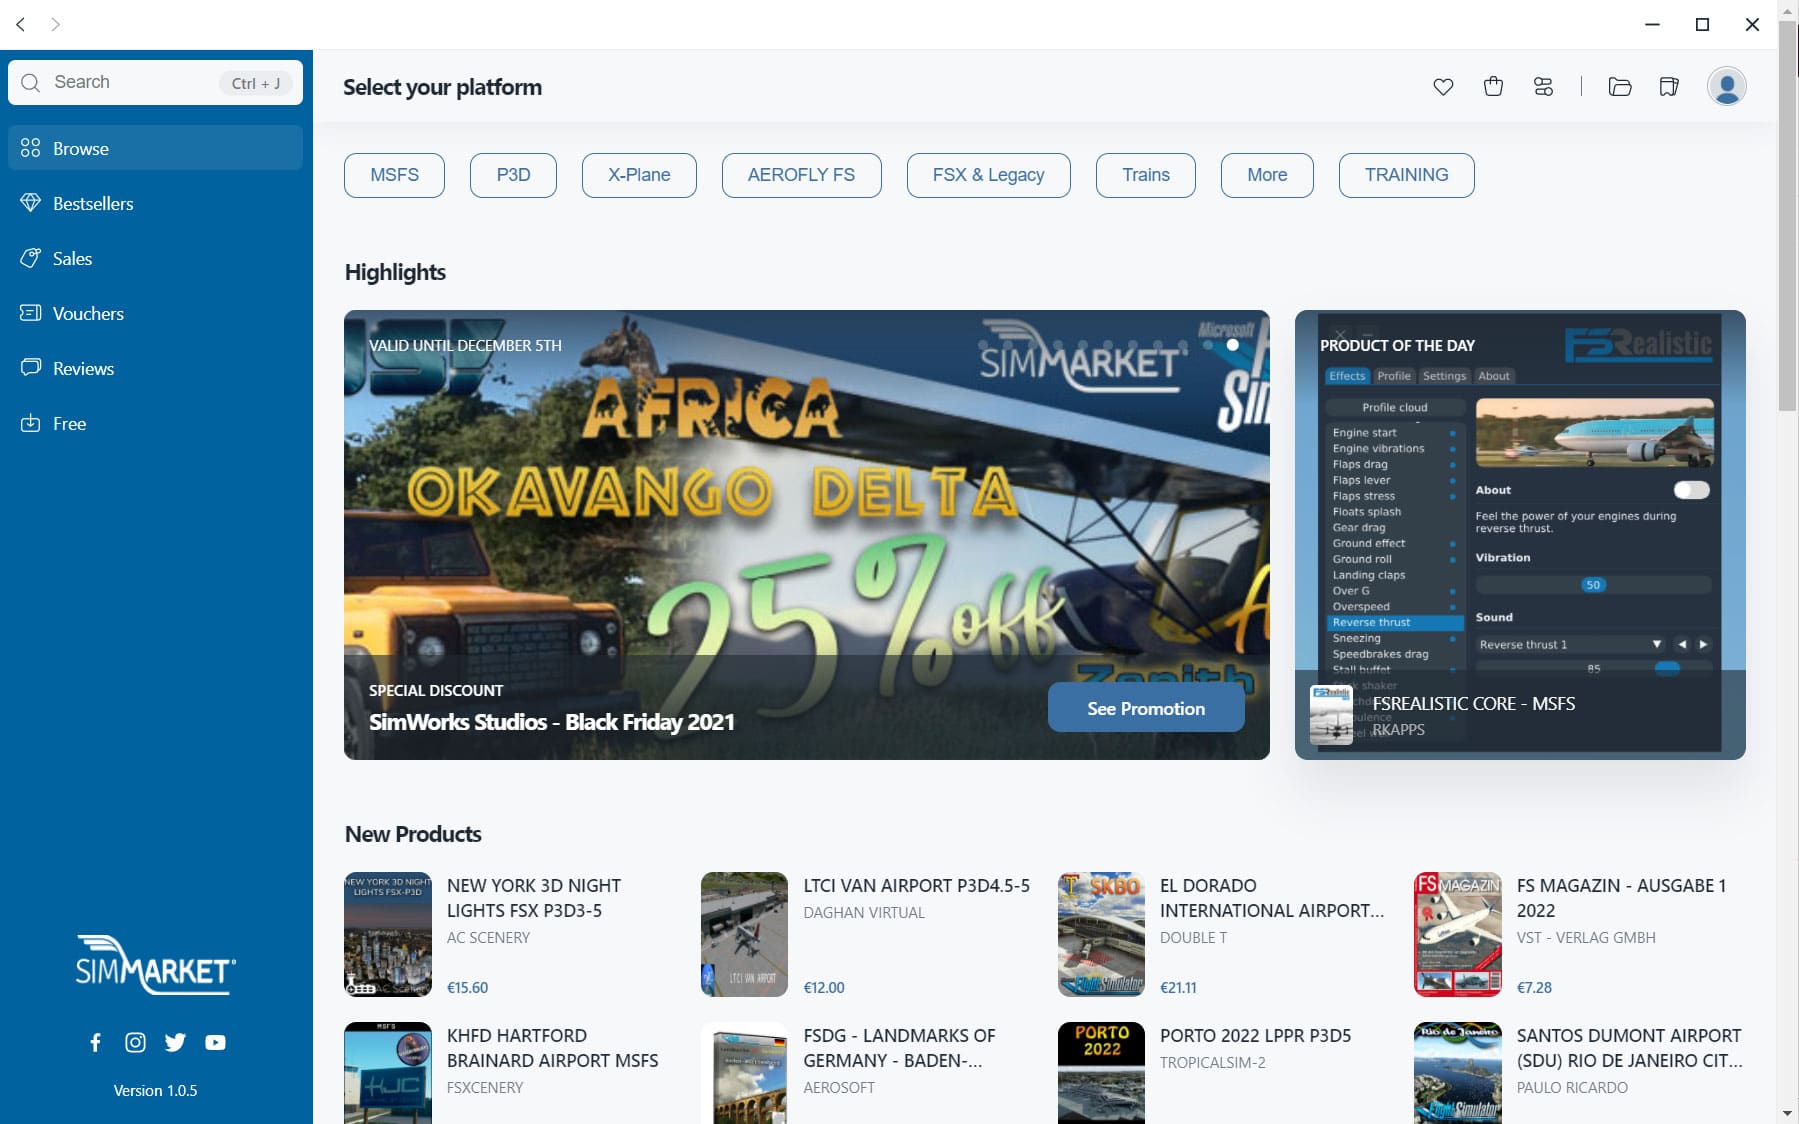Open the Reviews section
Image resolution: width=1799 pixels, height=1124 pixels.
pyautogui.click(x=83, y=368)
